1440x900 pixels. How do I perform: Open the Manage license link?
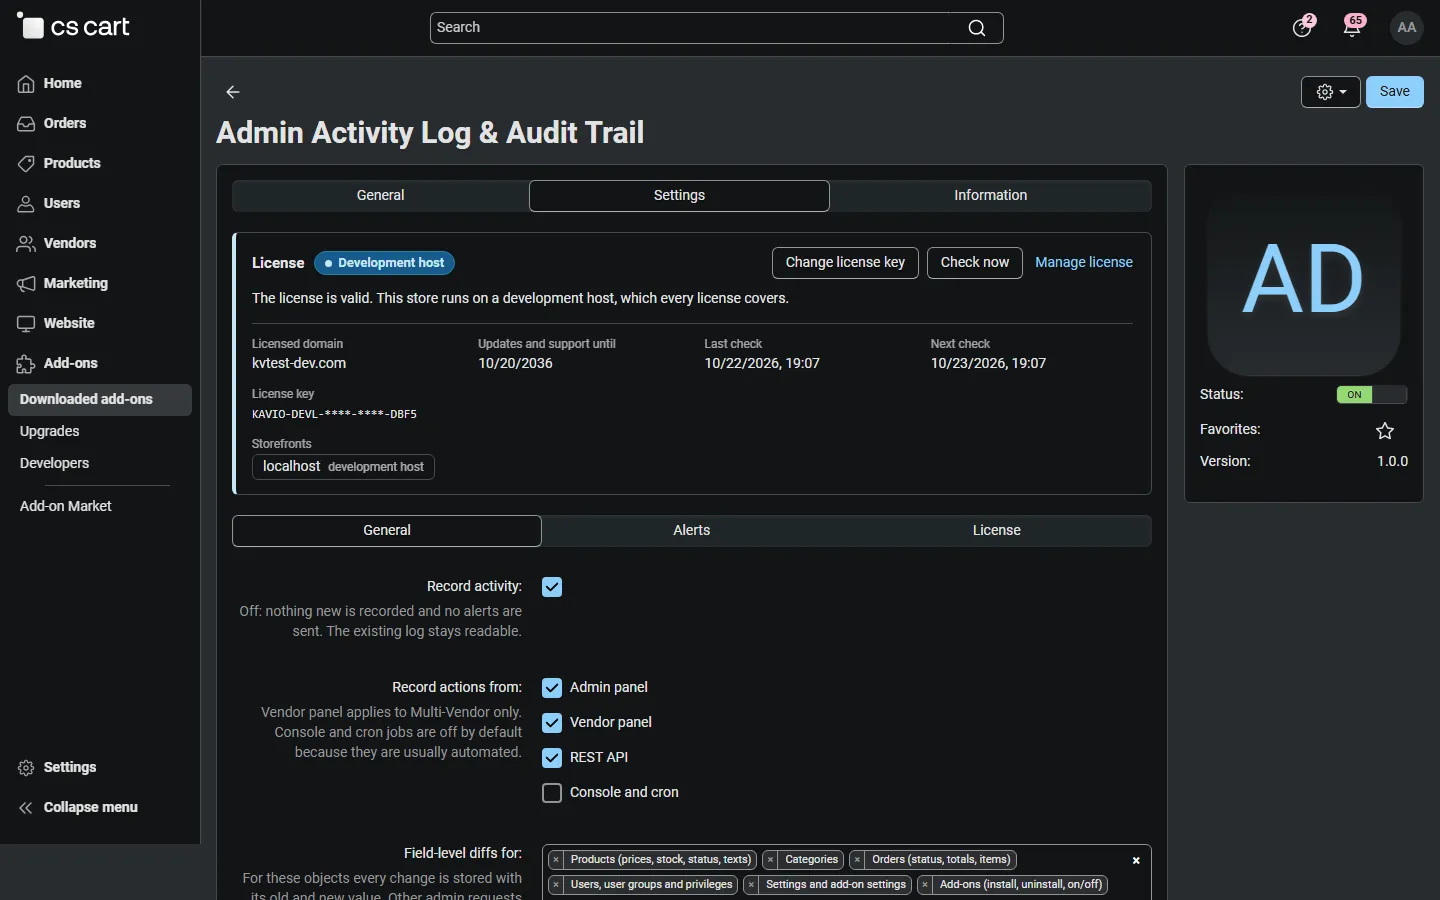tap(1084, 263)
